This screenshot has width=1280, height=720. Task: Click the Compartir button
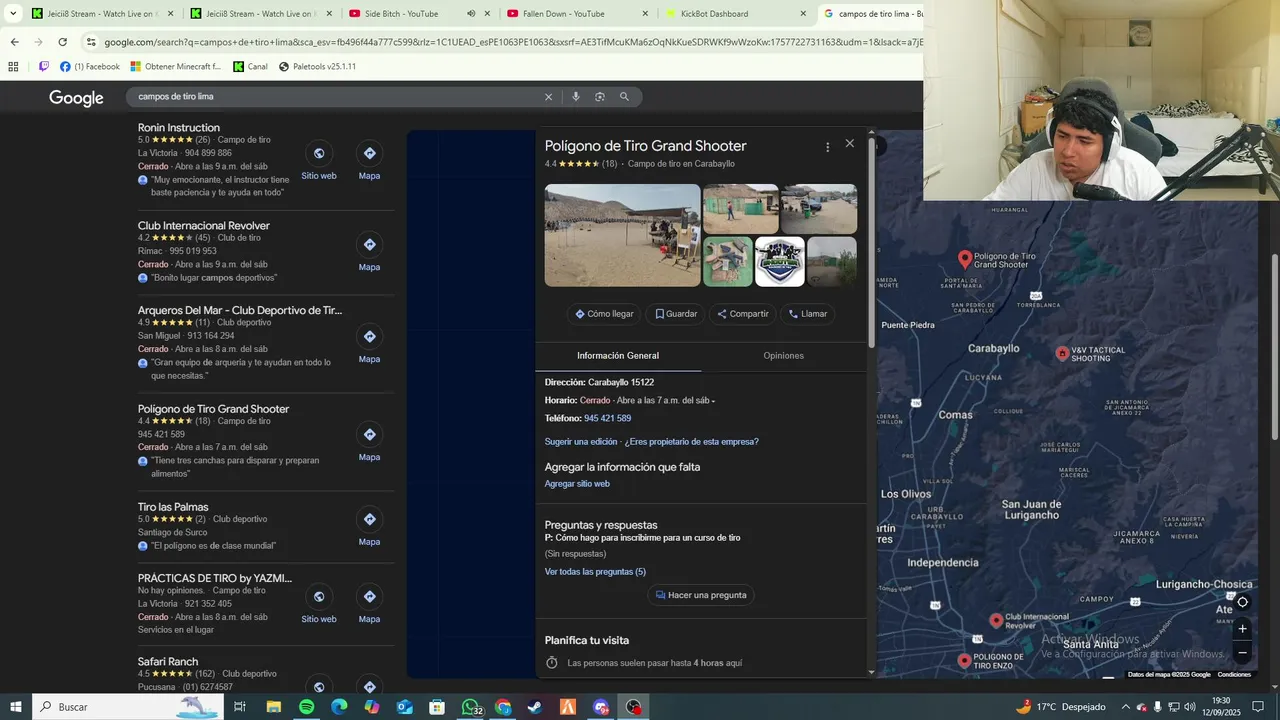click(x=742, y=314)
